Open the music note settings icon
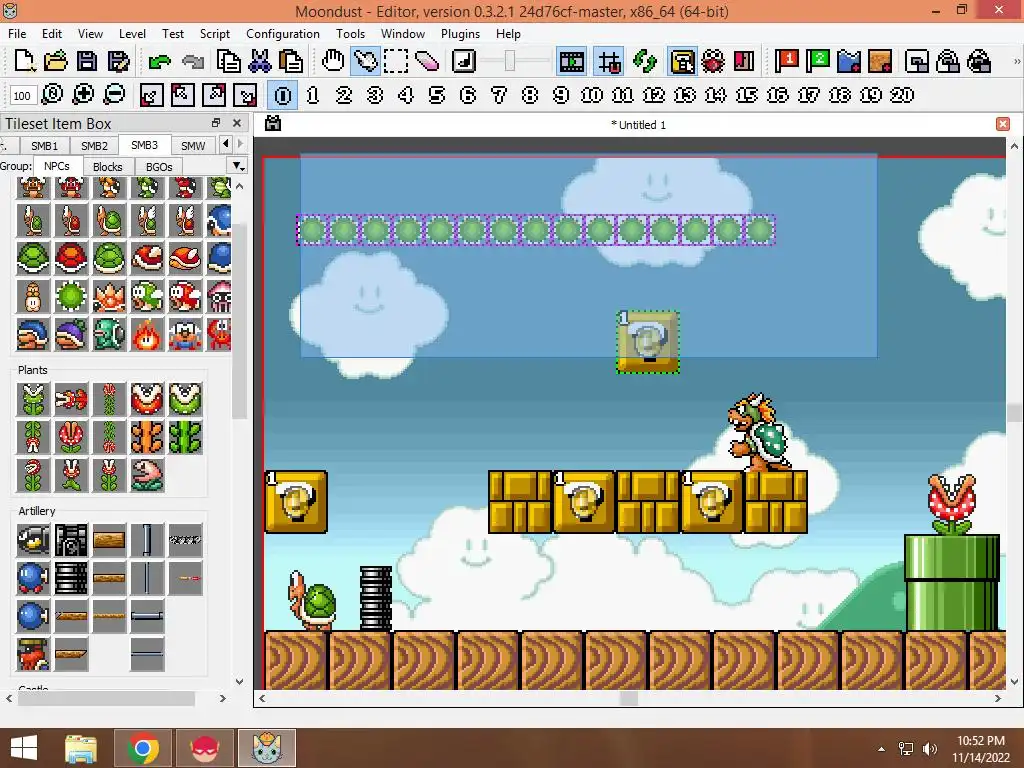The height and width of the screenshot is (768, 1024). tap(464, 61)
